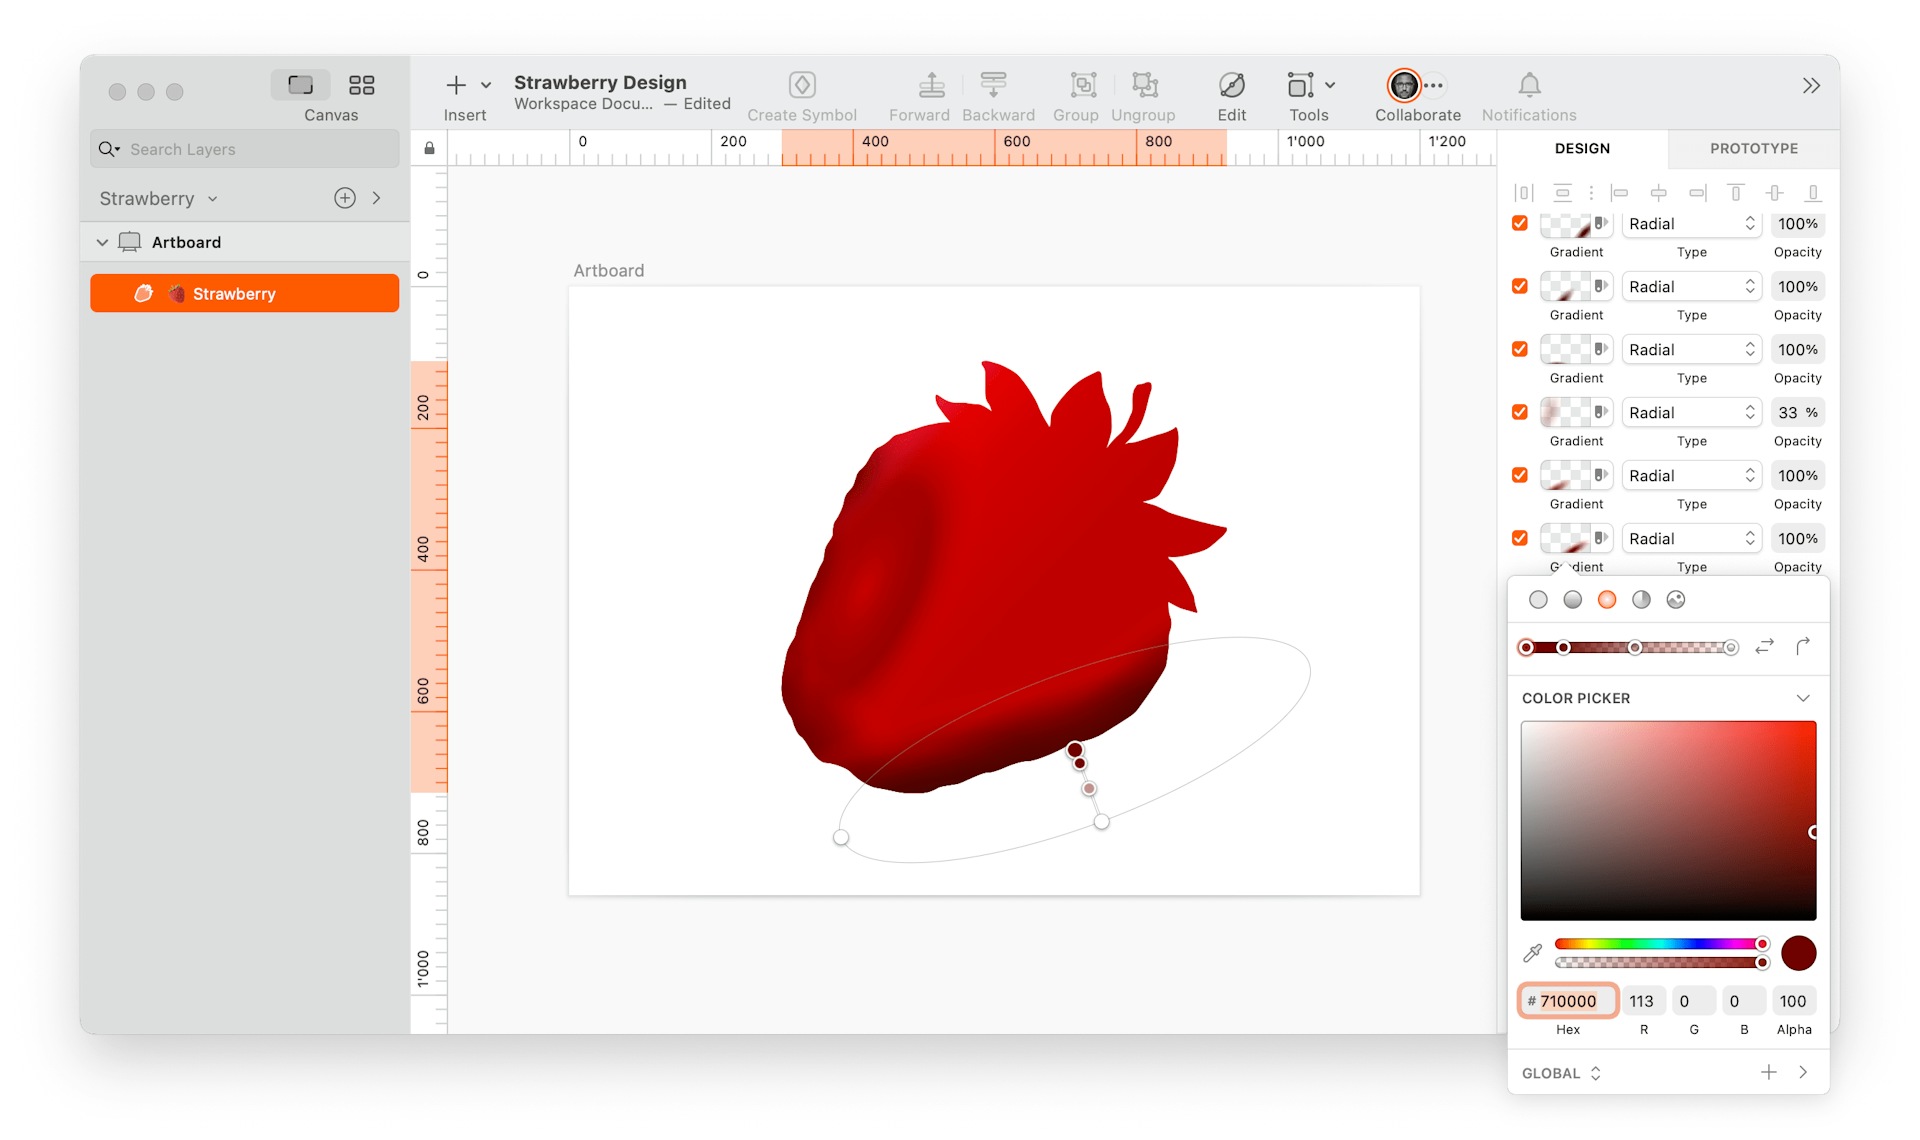Screen dimensions: 1920x1140
Task: Click the Artboard title on canvas
Action: click(x=608, y=270)
